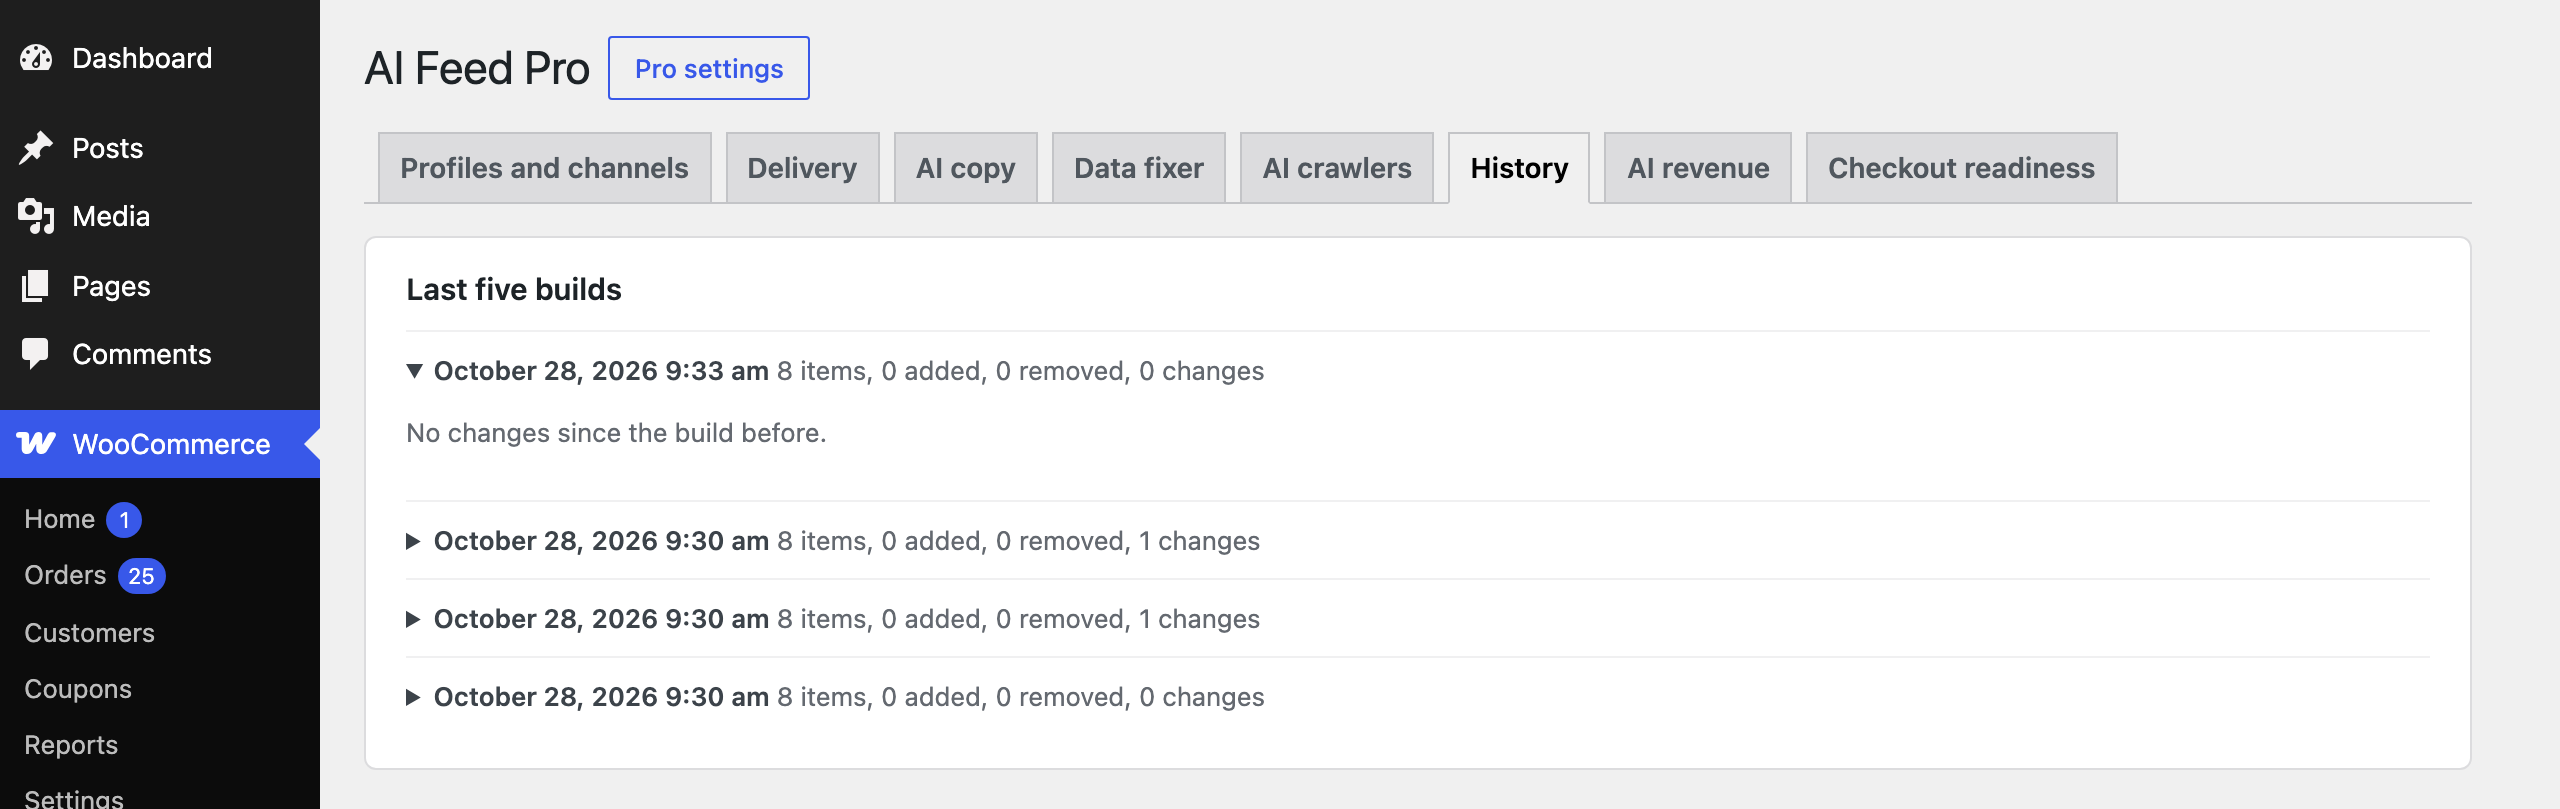The image size is (2560, 809).
Task: Open WooCommerce Customers submenu
Action: click(90, 633)
